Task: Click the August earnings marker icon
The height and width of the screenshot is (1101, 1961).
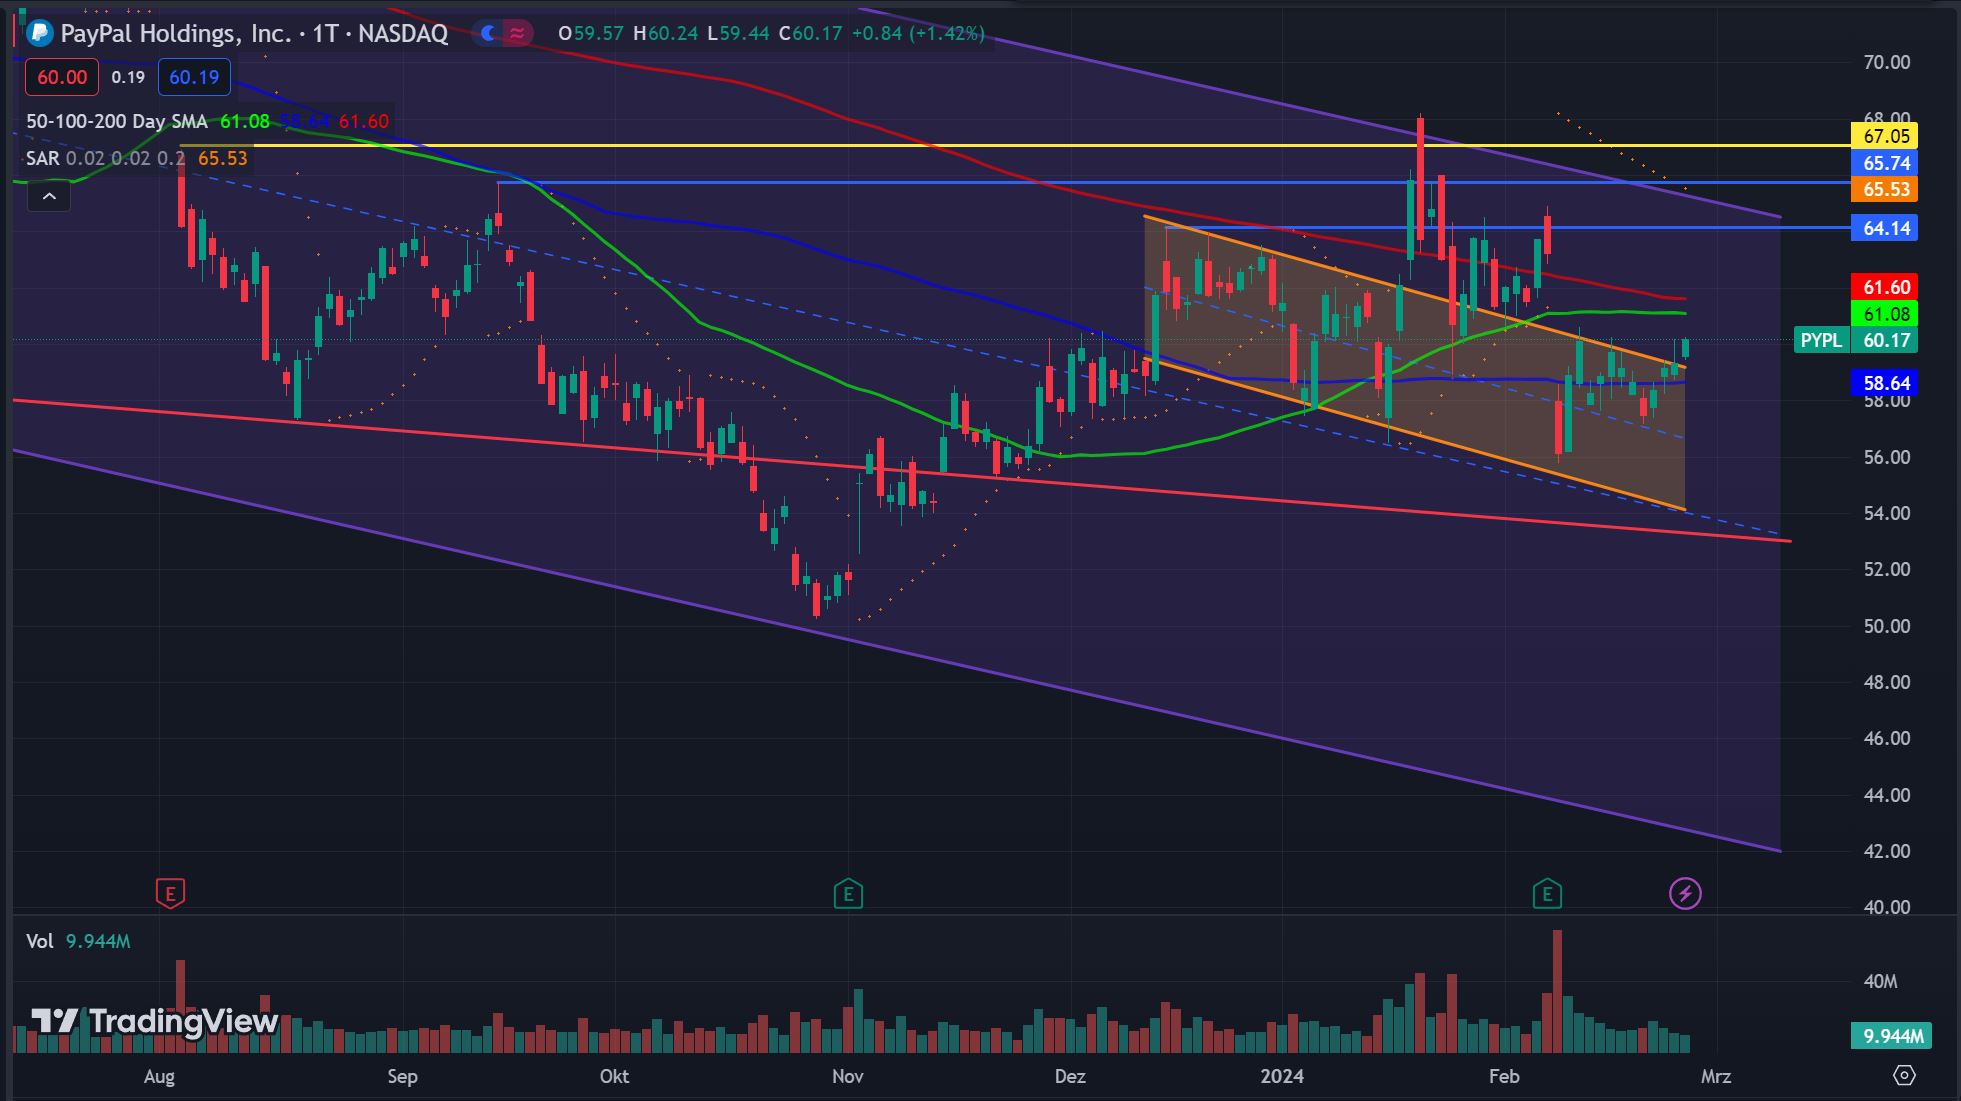Action: (170, 893)
